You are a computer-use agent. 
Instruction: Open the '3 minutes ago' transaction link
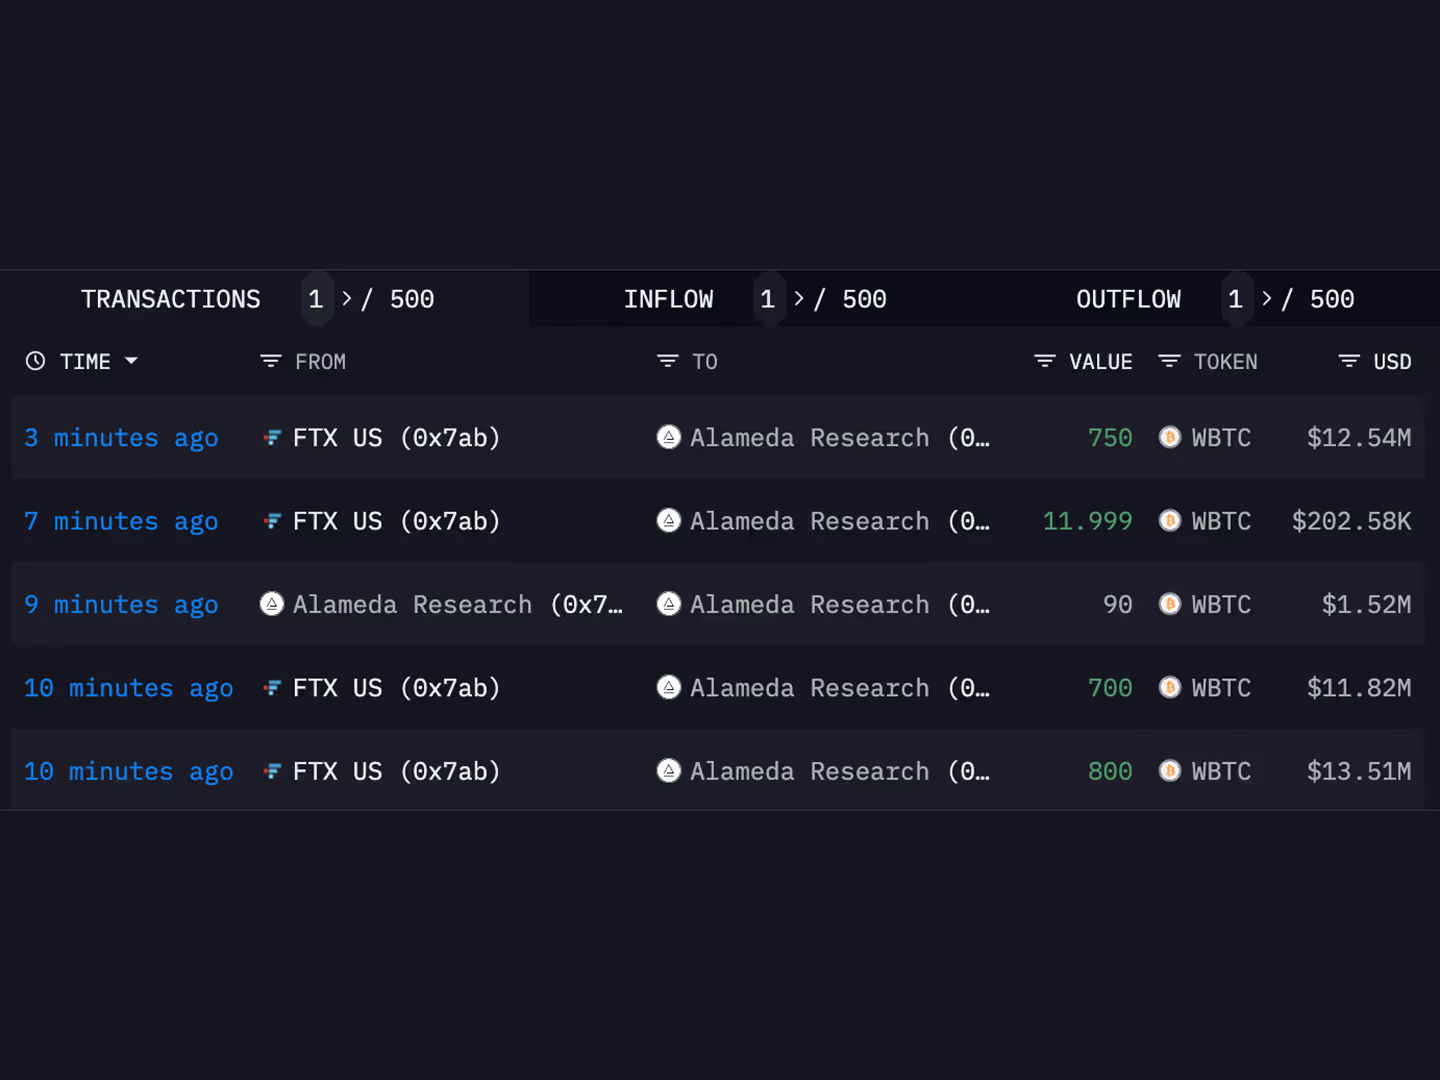click(121, 438)
